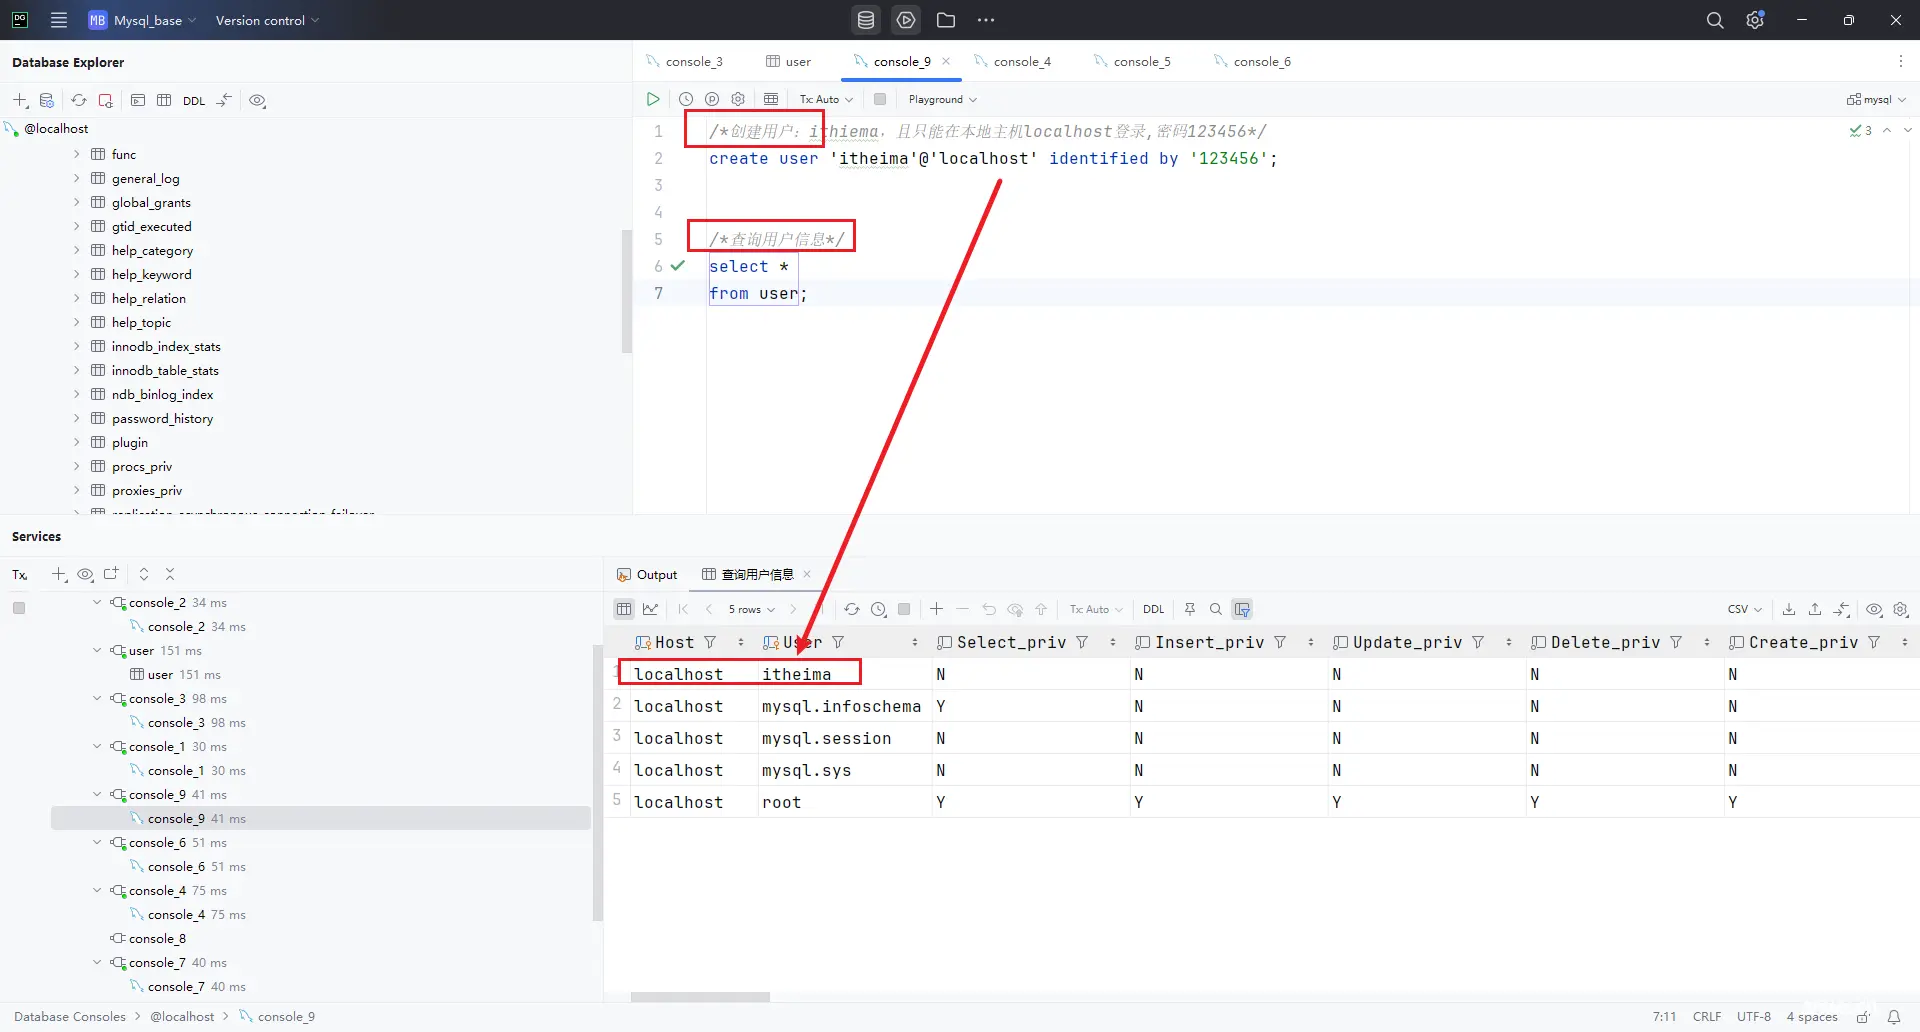Image resolution: width=1920 pixels, height=1032 pixels.
Task: Click the deactivate data source red icon
Action: [x=105, y=100]
